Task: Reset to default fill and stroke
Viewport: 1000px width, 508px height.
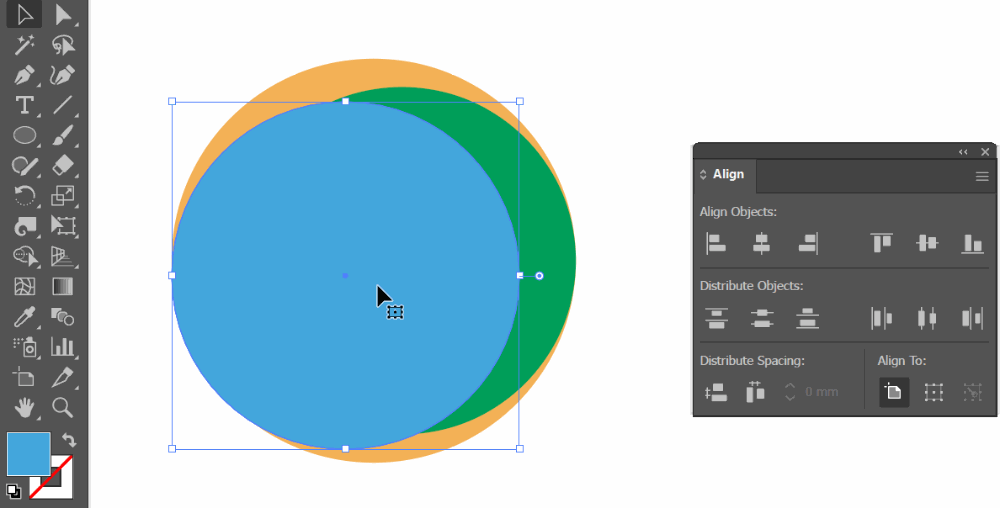Action: pyautogui.click(x=13, y=491)
